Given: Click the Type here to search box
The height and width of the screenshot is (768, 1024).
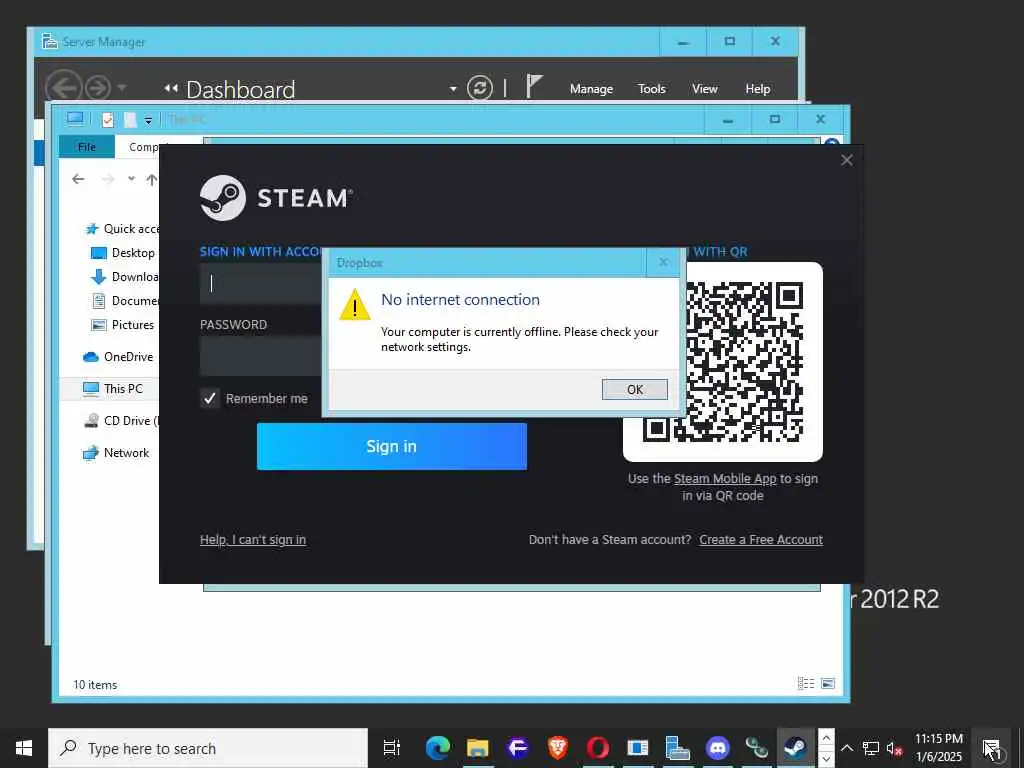Looking at the screenshot, I should pyautogui.click(x=208, y=748).
